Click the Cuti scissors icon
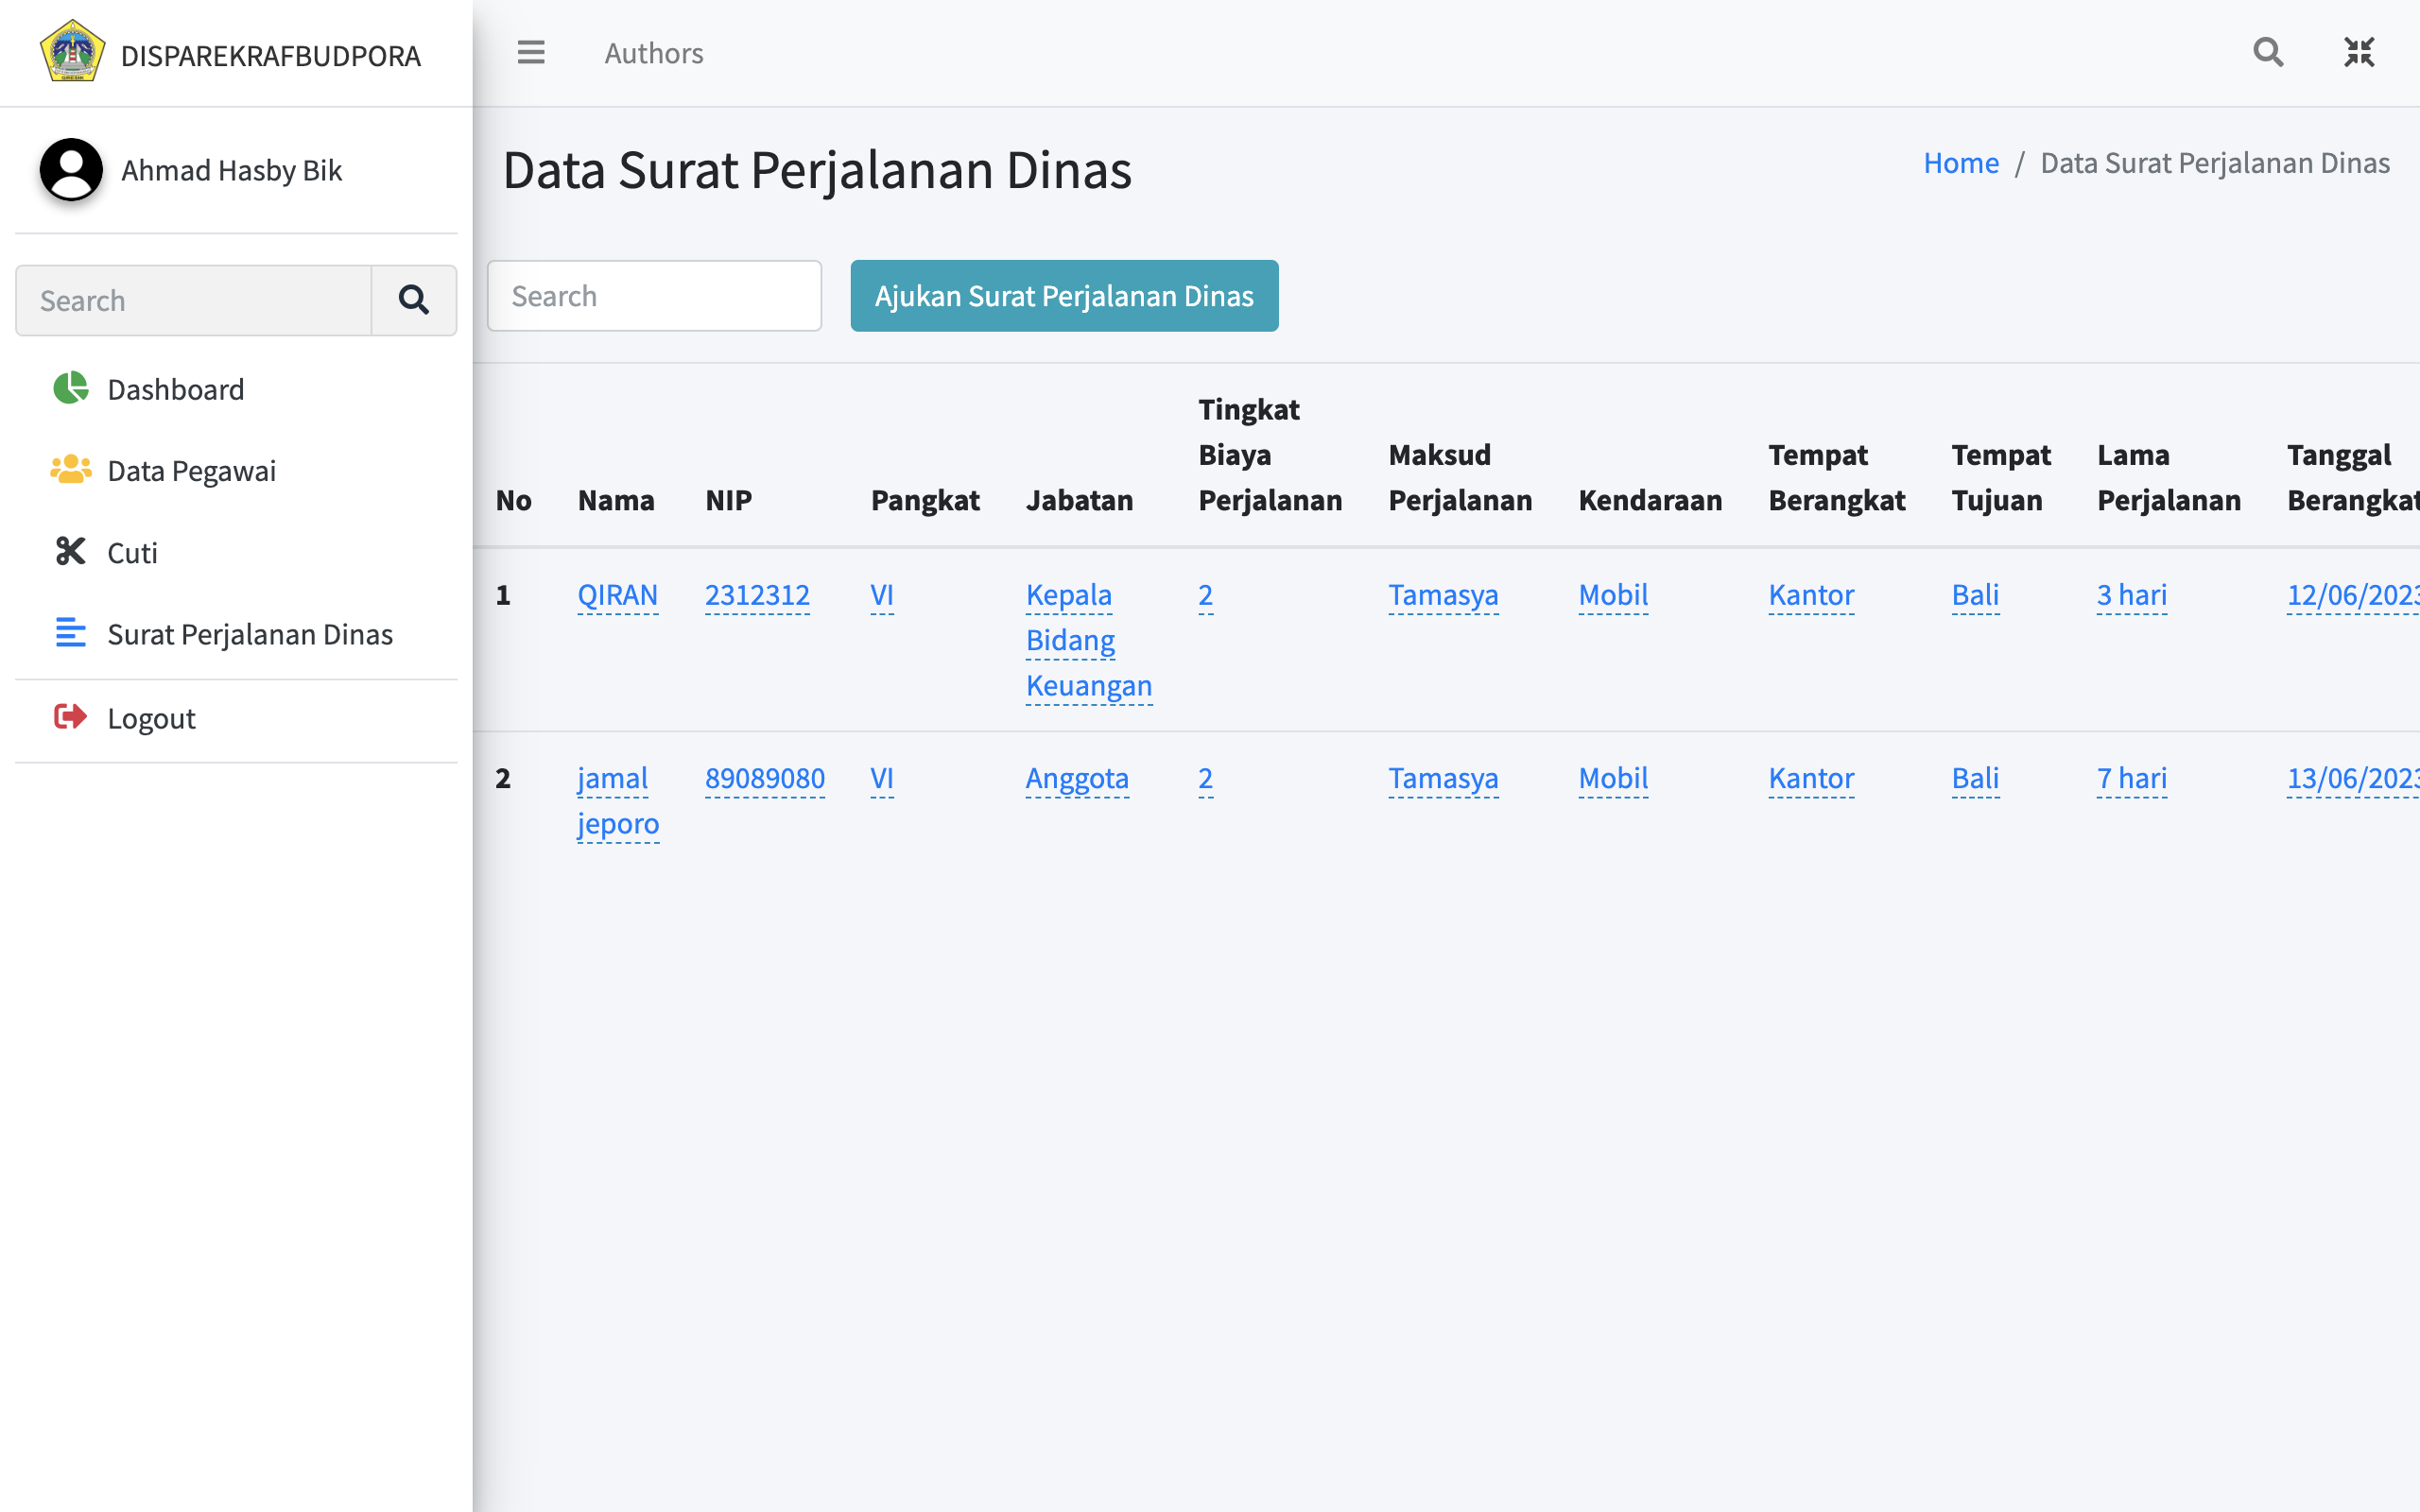This screenshot has width=2420, height=1512. 70,552
